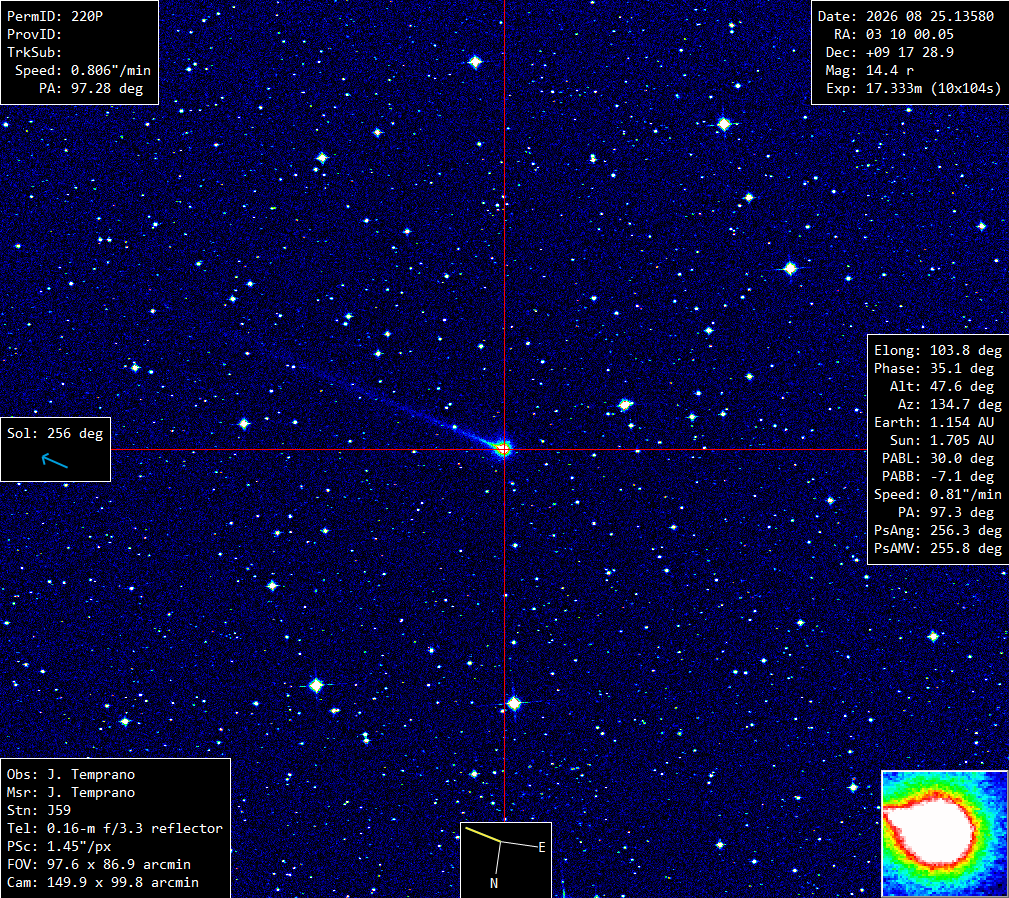Click the Stn: J59 station code
1009x898 pixels.
tap(39, 811)
